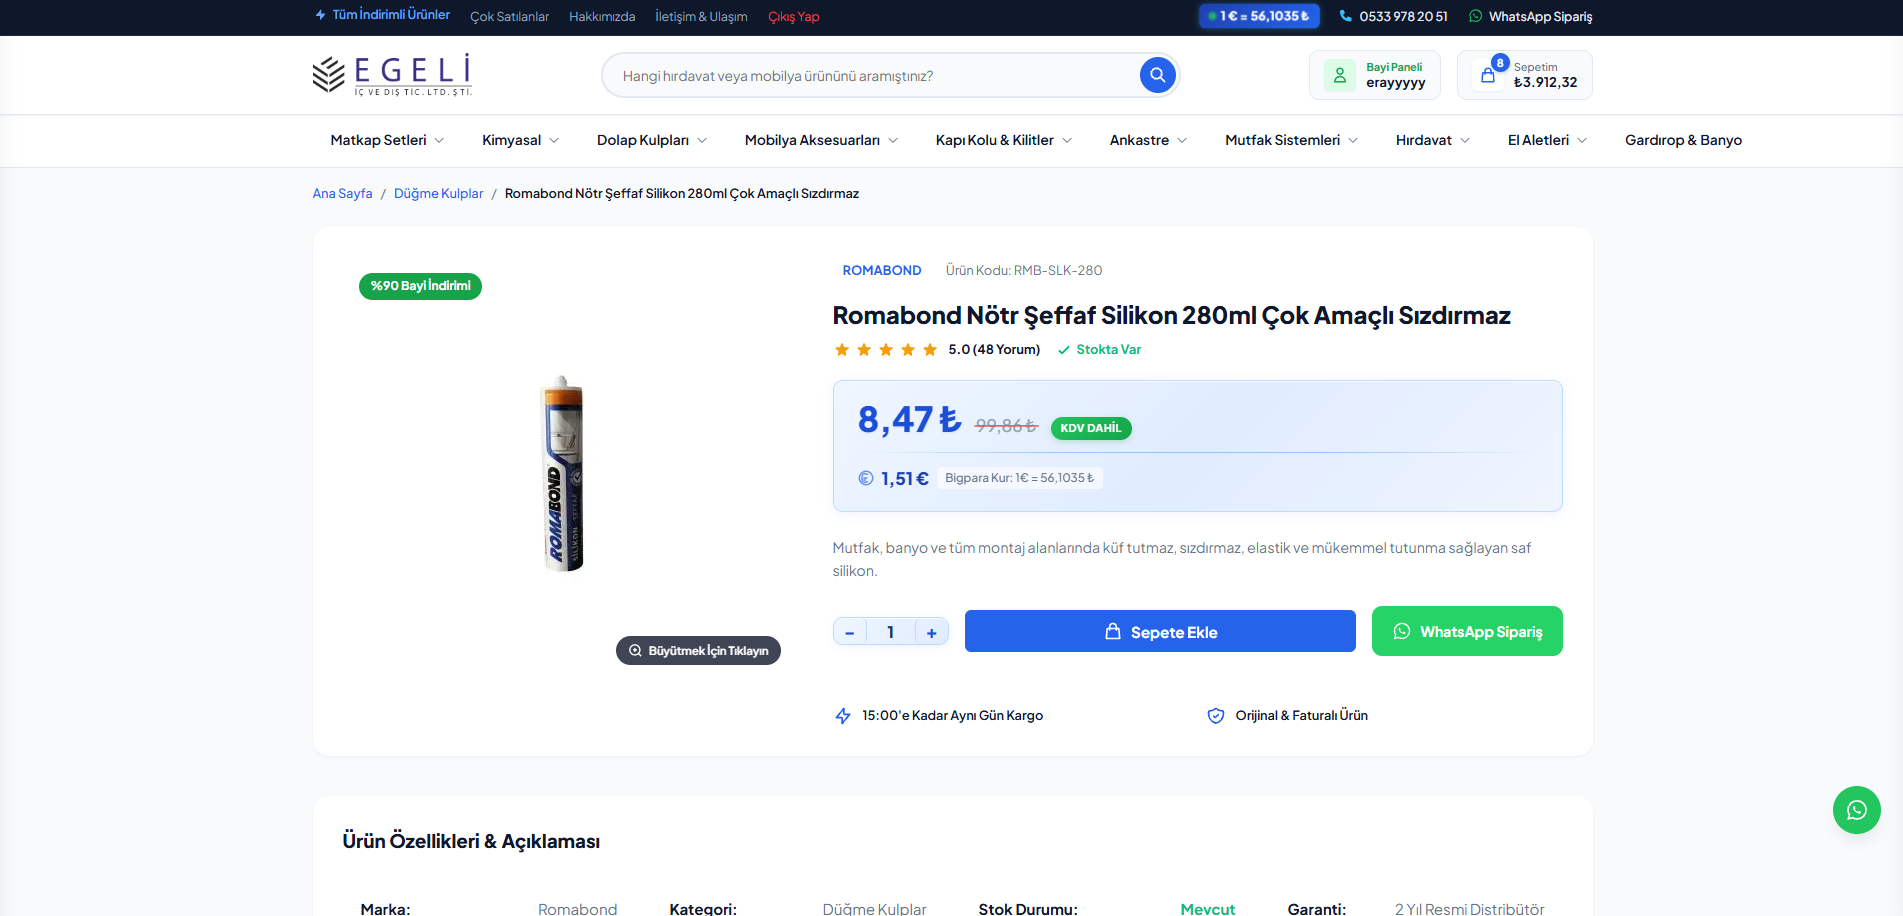Click the euro coin icon beside 1,51€
The width and height of the screenshot is (1903, 916).
pos(866,478)
